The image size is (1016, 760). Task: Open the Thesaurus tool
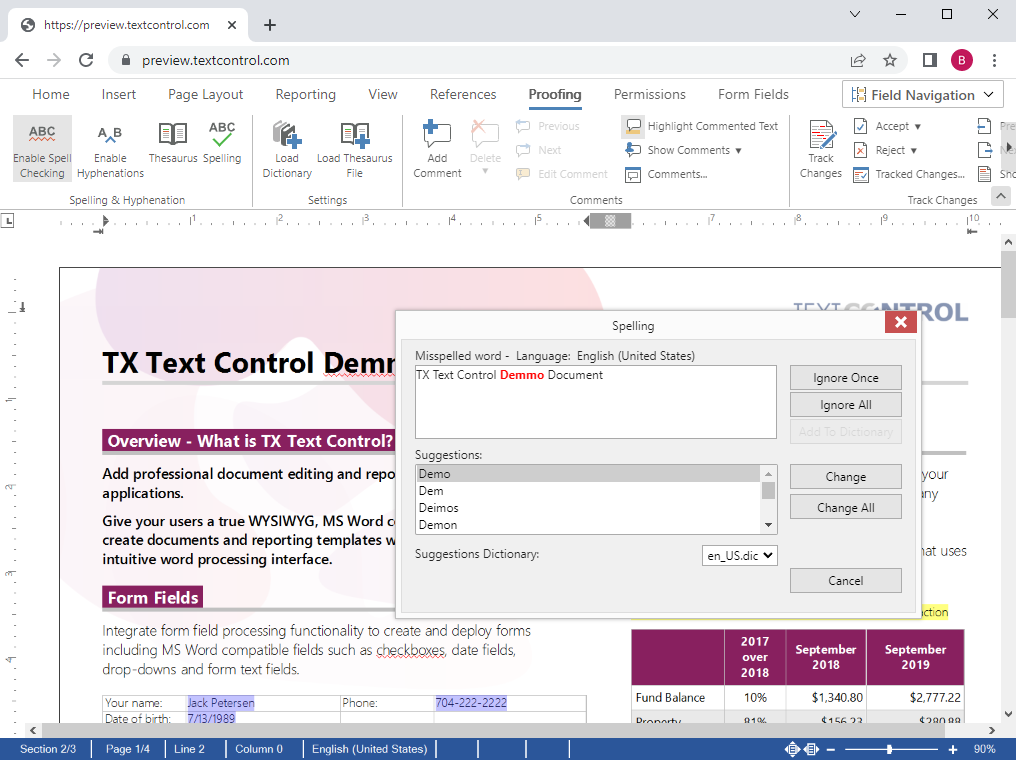pos(173,144)
